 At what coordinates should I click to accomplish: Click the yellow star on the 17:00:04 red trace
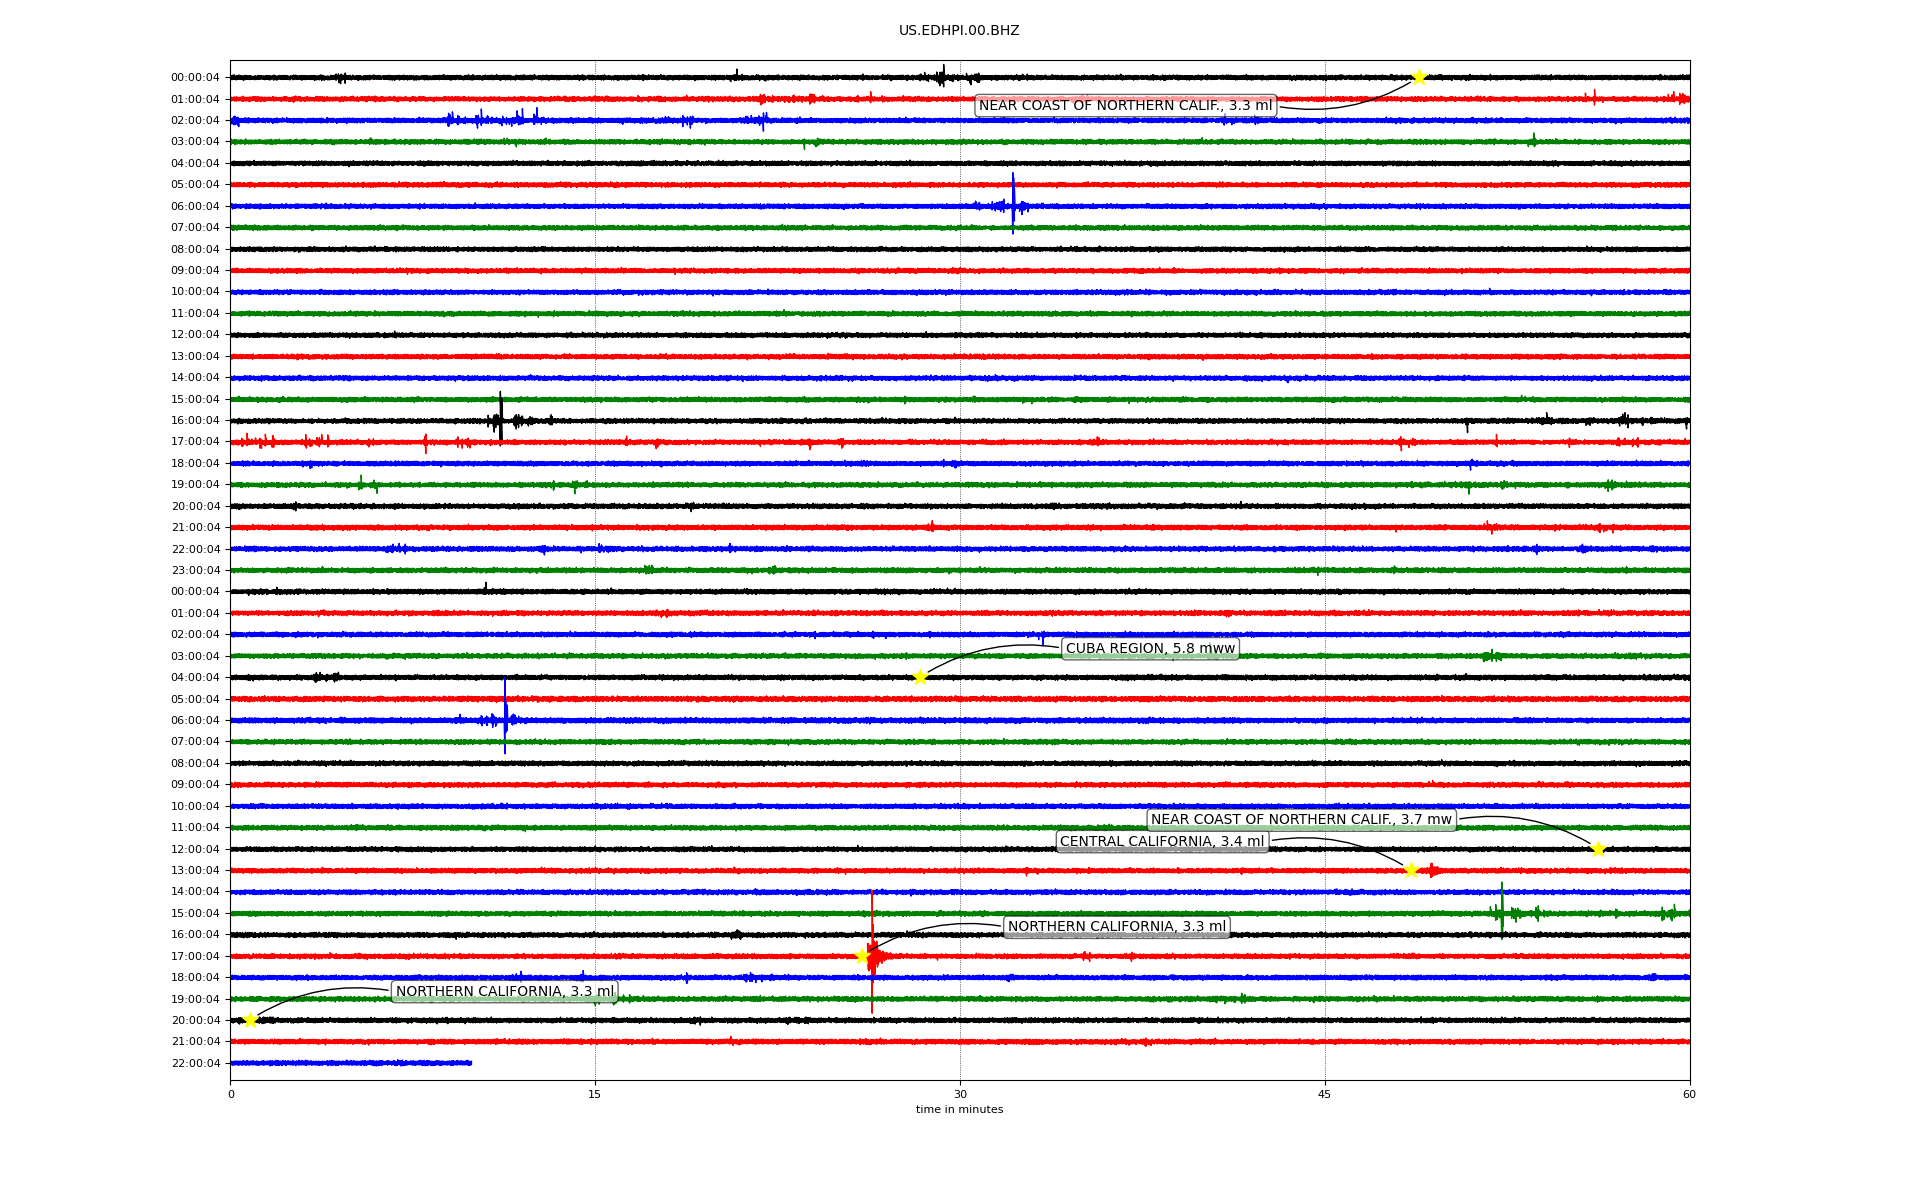click(x=862, y=956)
